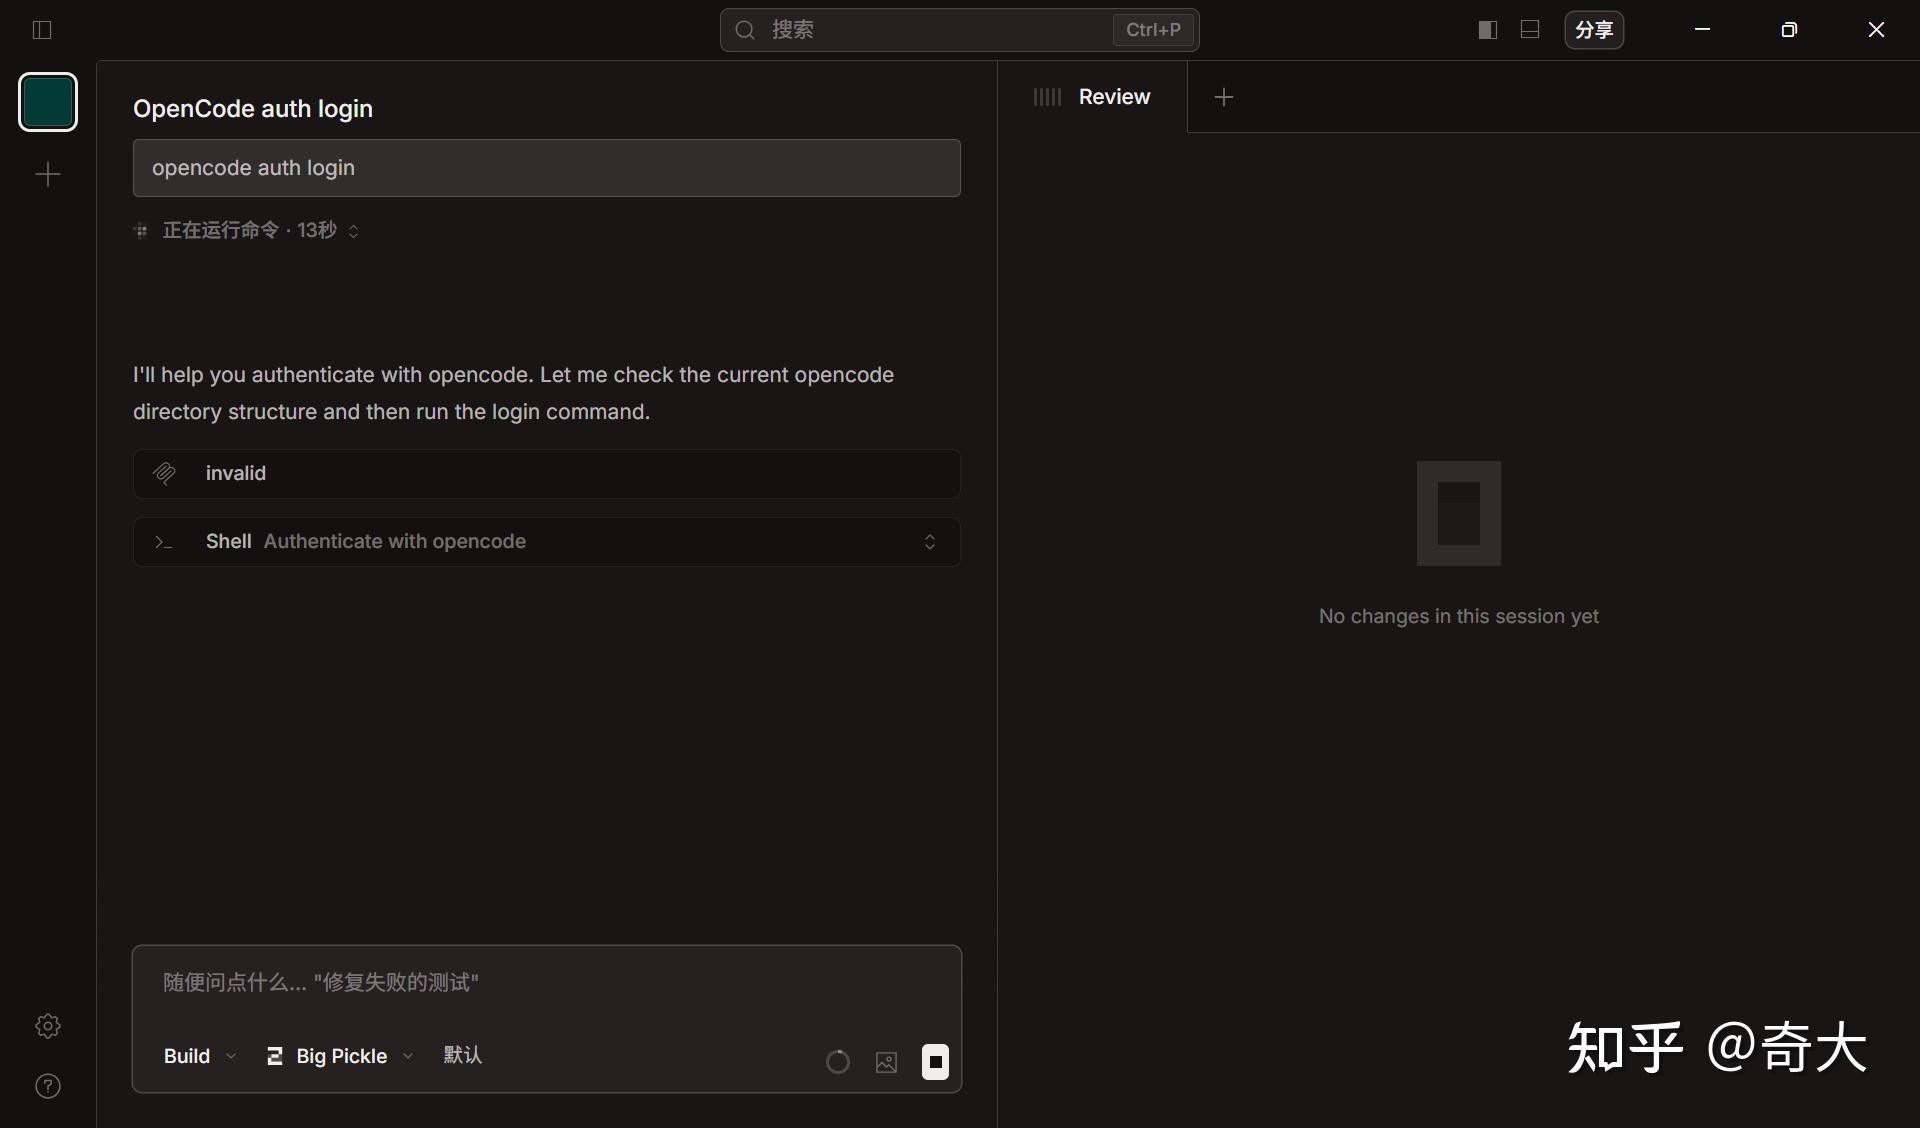Open the Big Pickle model dropdown
Screen dimensions: 1920x1128
pos(340,1056)
